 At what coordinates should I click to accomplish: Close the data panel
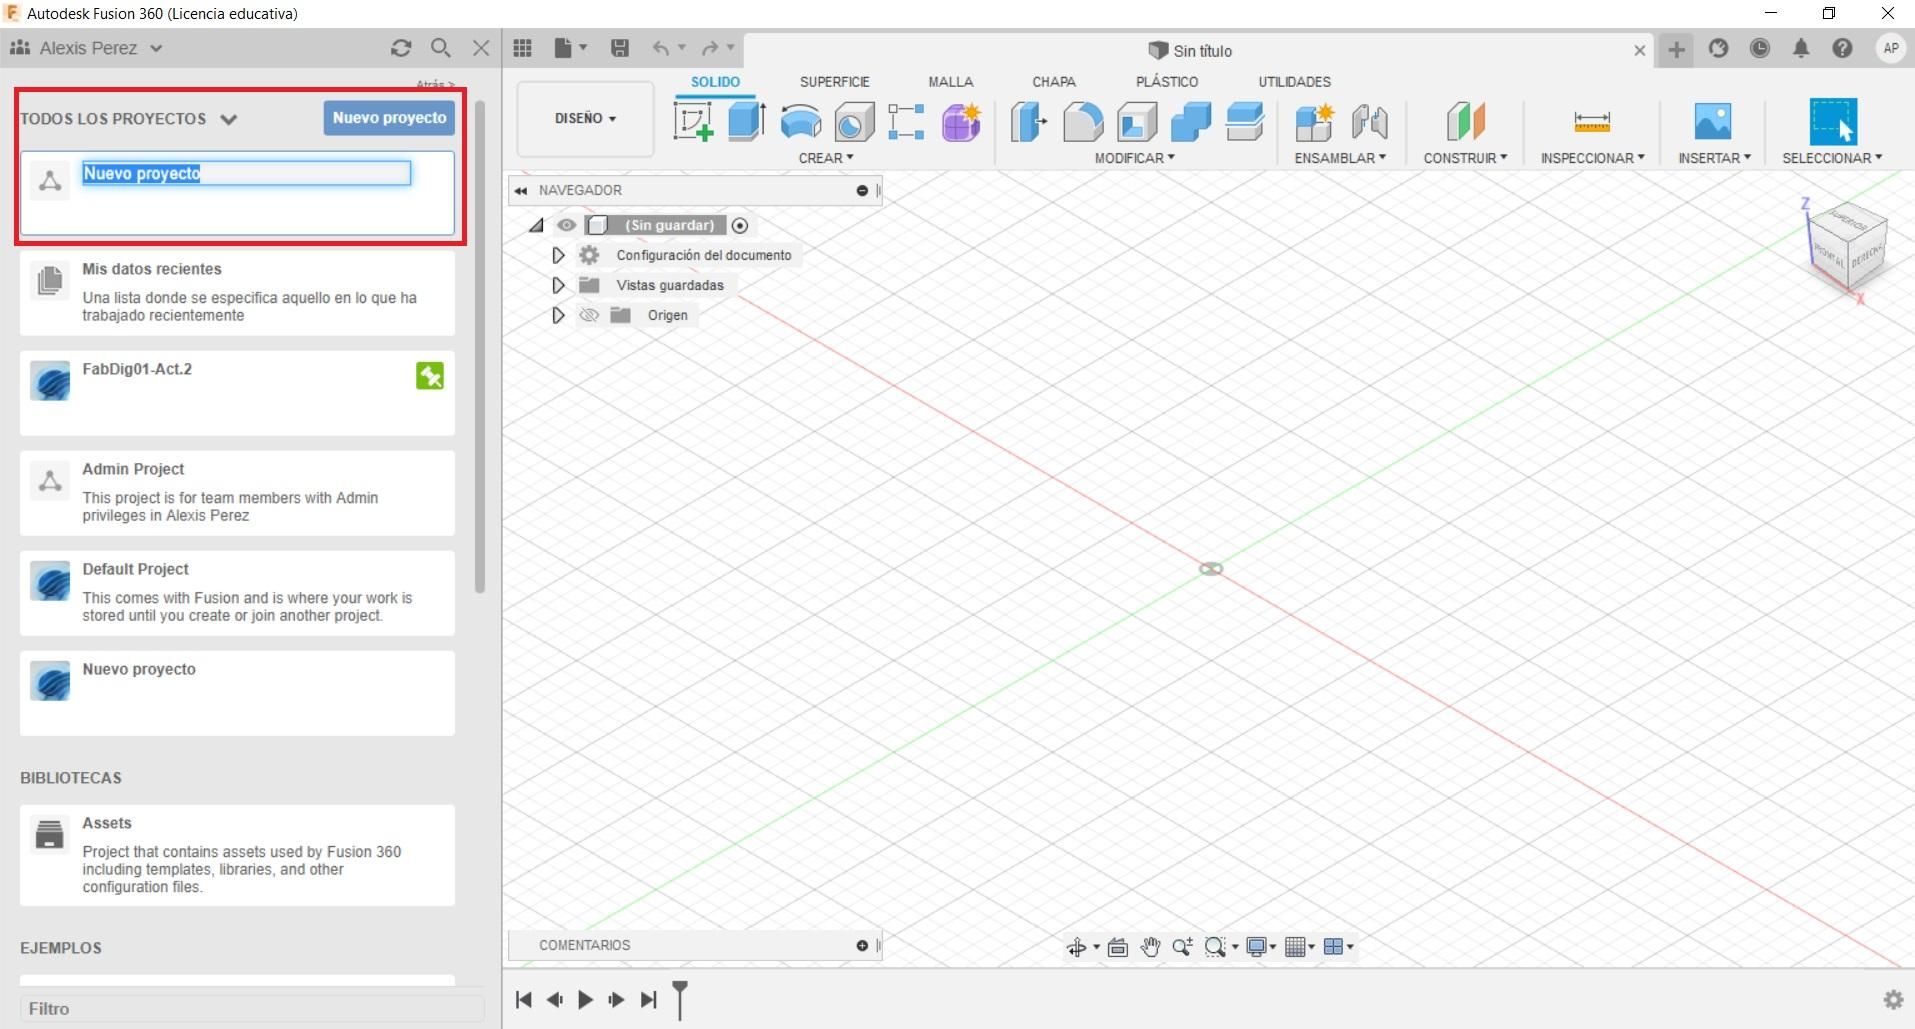pyautogui.click(x=481, y=48)
